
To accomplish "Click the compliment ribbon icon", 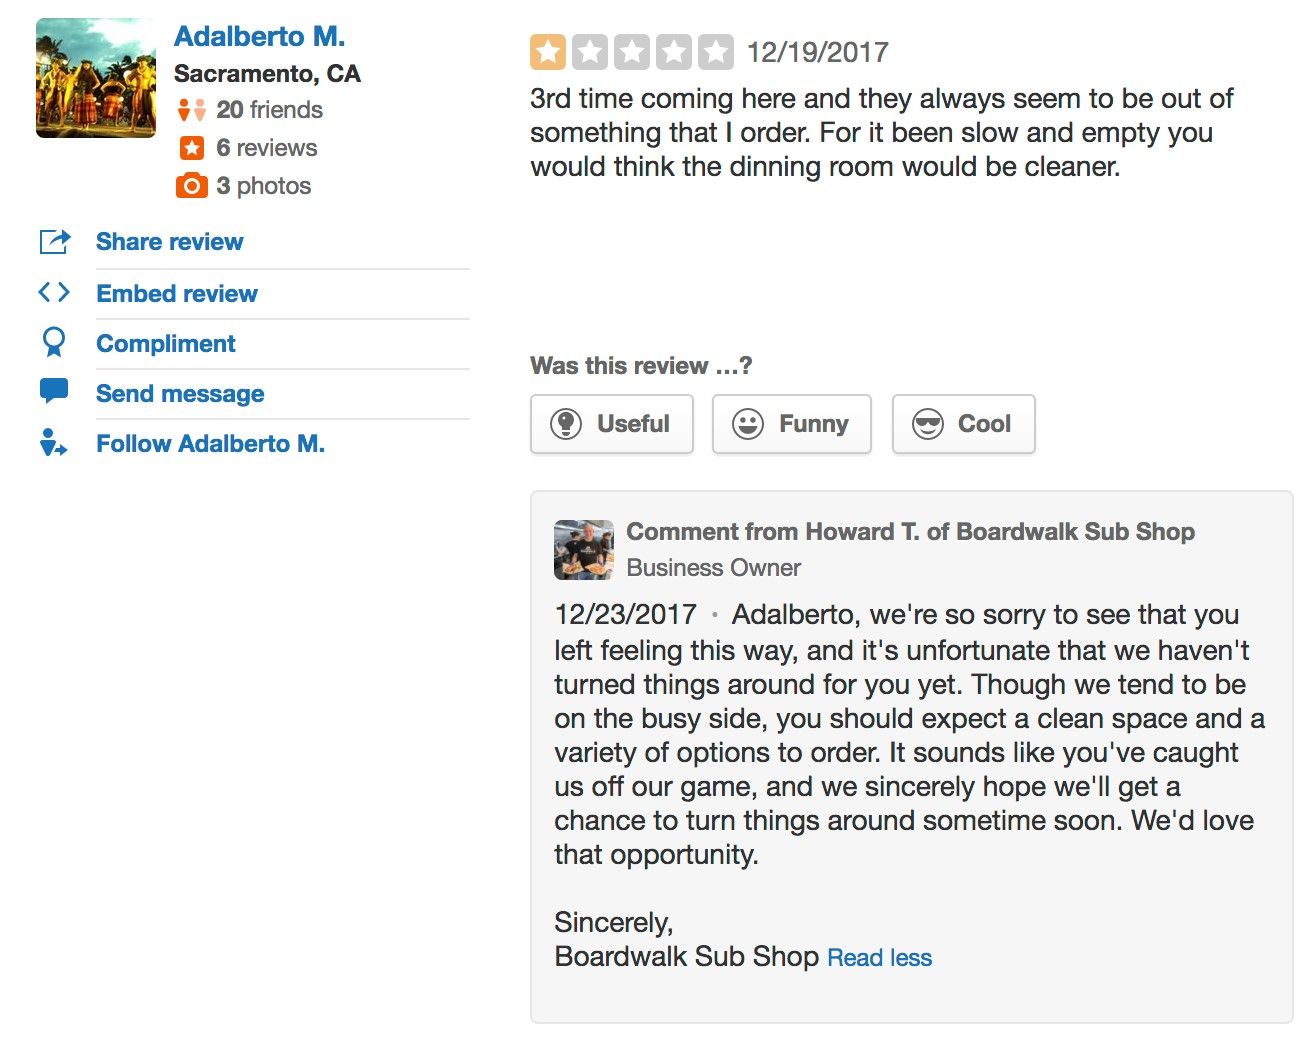I will tap(54, 342).
